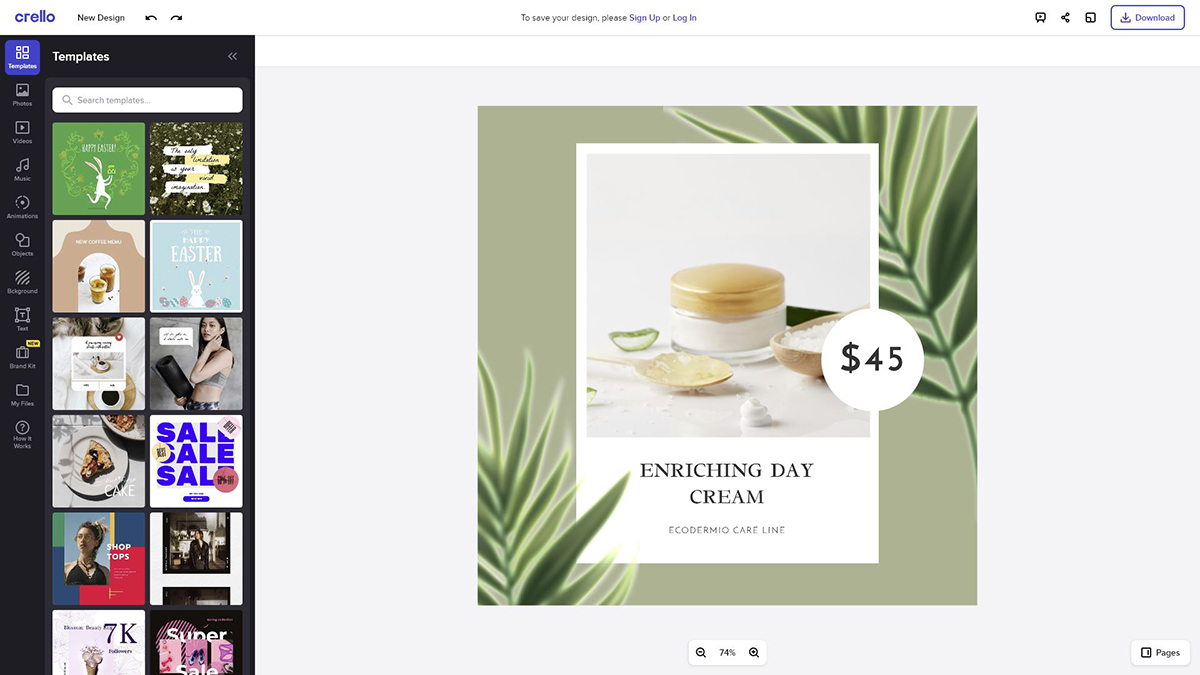Open the Background panel

coord(22,282)
